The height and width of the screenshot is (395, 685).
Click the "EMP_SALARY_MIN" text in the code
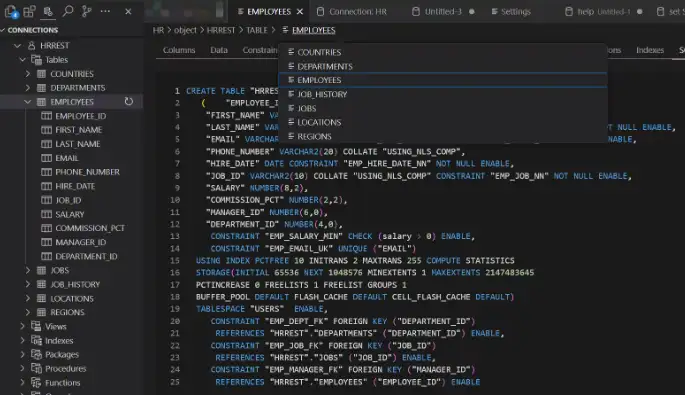pyautogui.click(x=304, y=236)
